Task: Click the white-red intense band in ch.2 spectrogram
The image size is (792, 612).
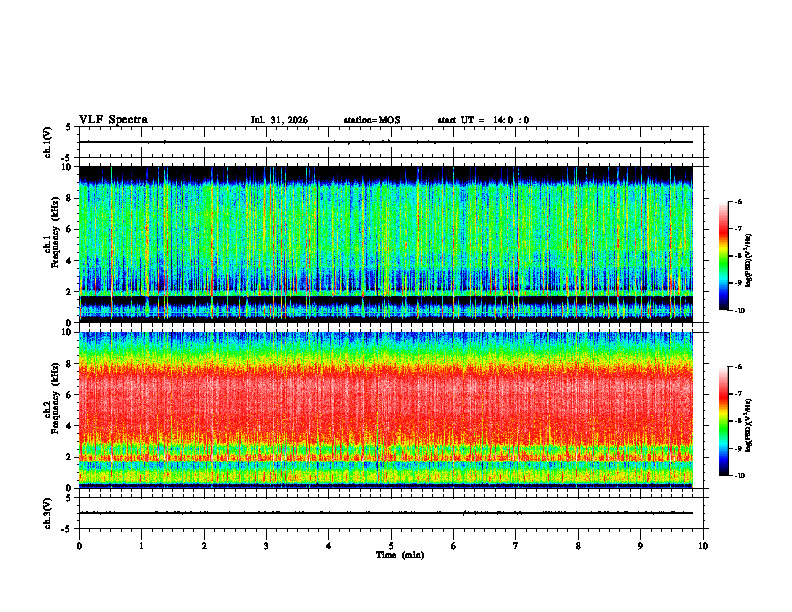Action: tap(385, 394)
